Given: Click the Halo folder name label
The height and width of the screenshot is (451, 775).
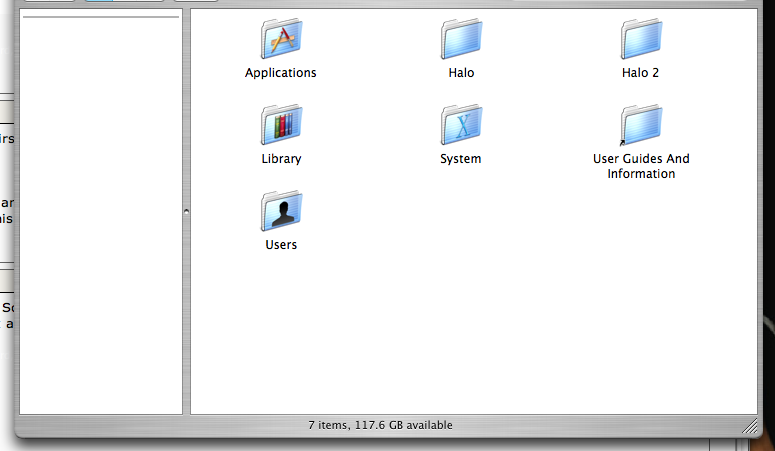Looking at the screenshot, I should click(461, 73).
